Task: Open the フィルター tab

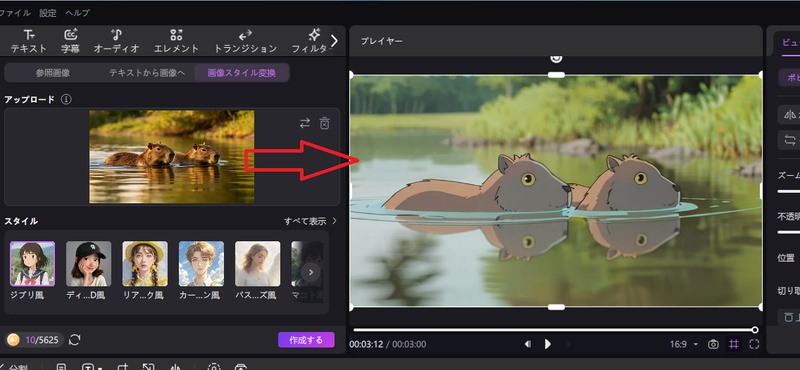Action: [310, 41]
